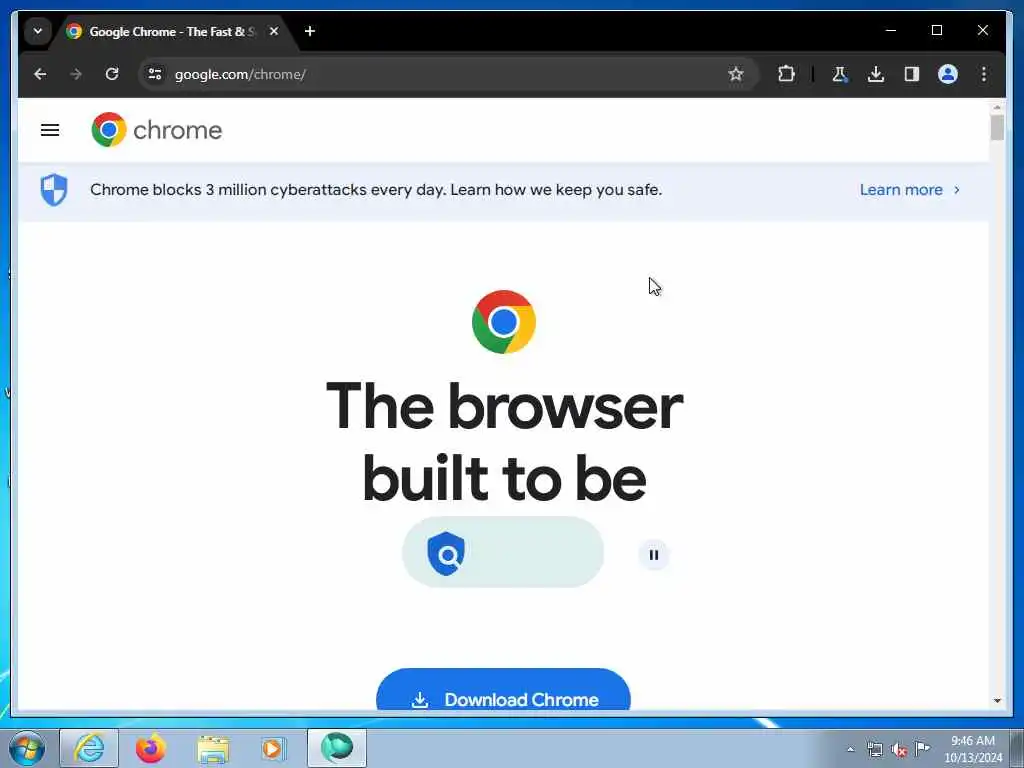Viewport: 1024px width, 768px height.
Task: Close the Google Chrome tab
Action: [x=274, y=31]
